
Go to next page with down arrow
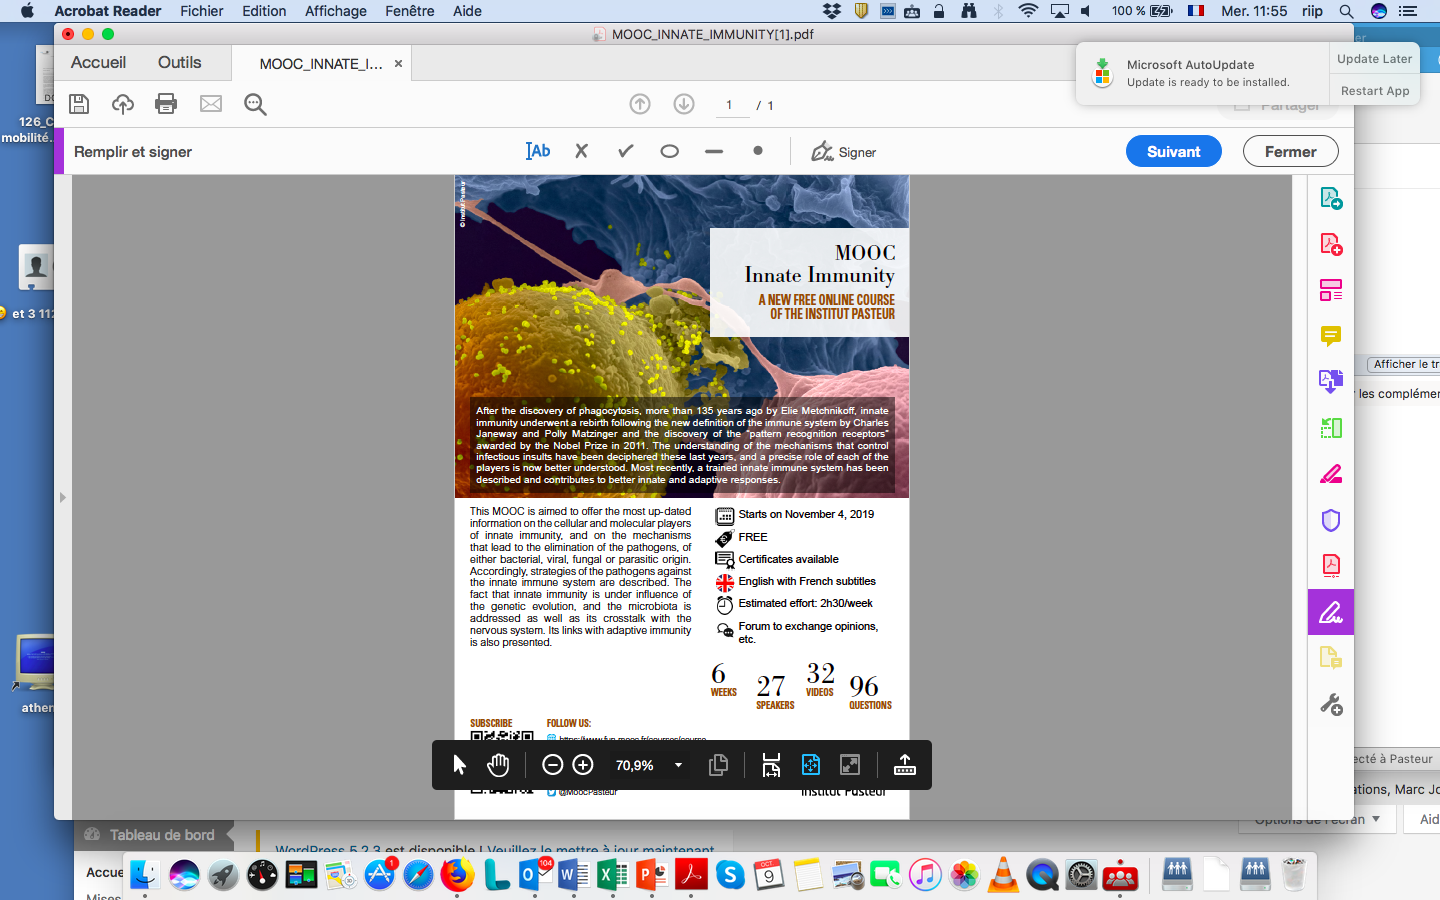coord(684,104)
